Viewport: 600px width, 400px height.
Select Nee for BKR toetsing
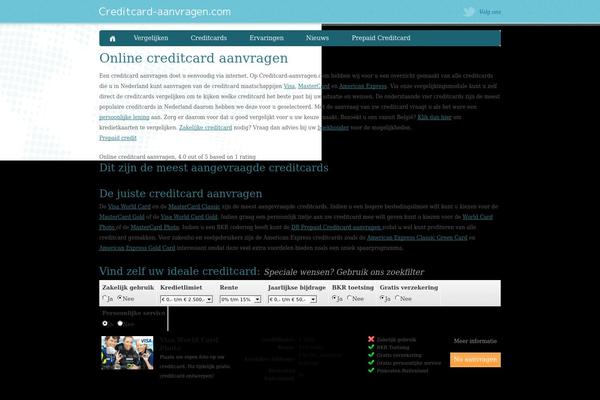tap(349, 298)
